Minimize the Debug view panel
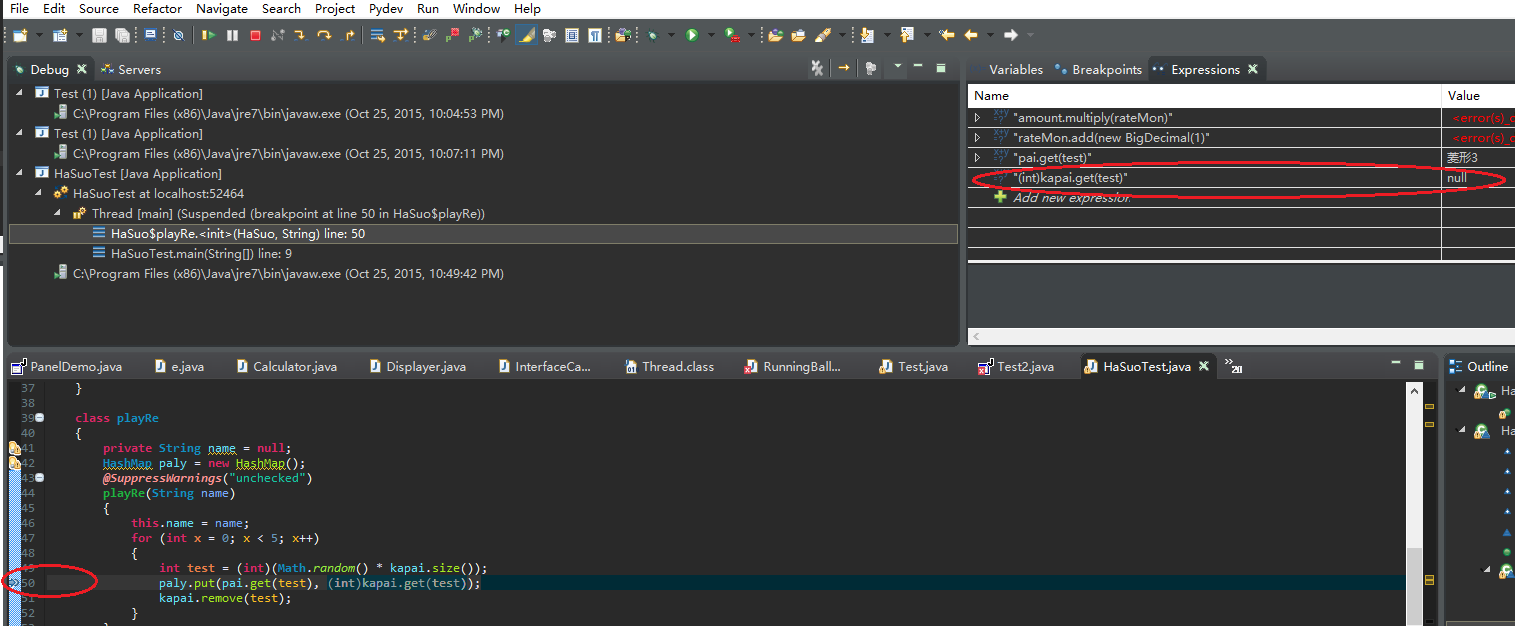 (917, 67)
